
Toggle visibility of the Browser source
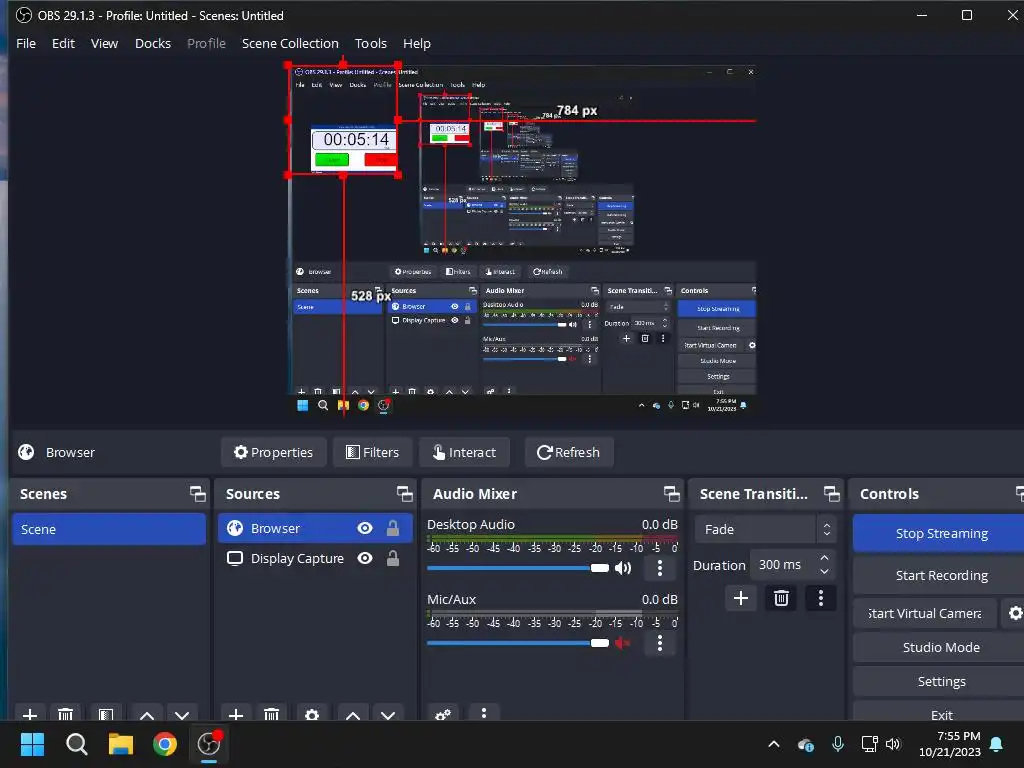click(365, 528)
